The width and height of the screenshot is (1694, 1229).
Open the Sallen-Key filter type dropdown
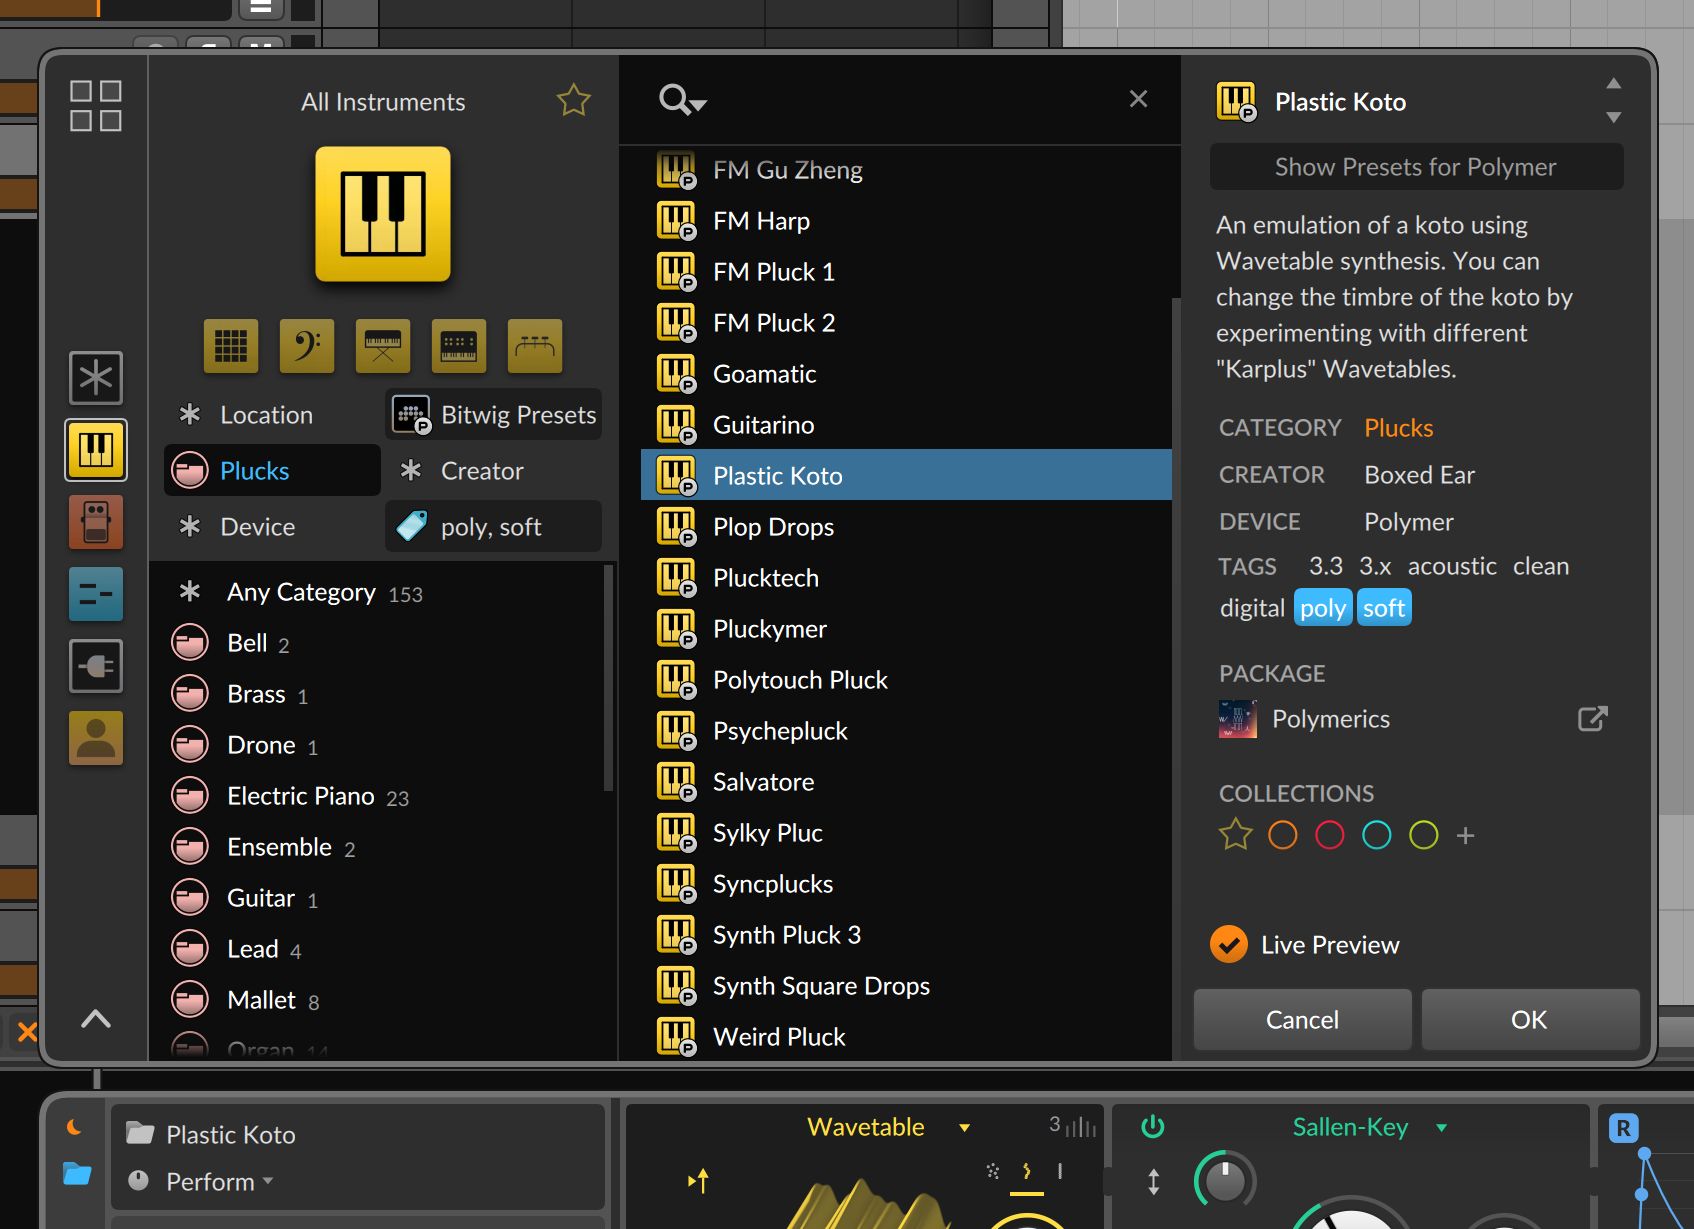click(x=1440, y=1127)
